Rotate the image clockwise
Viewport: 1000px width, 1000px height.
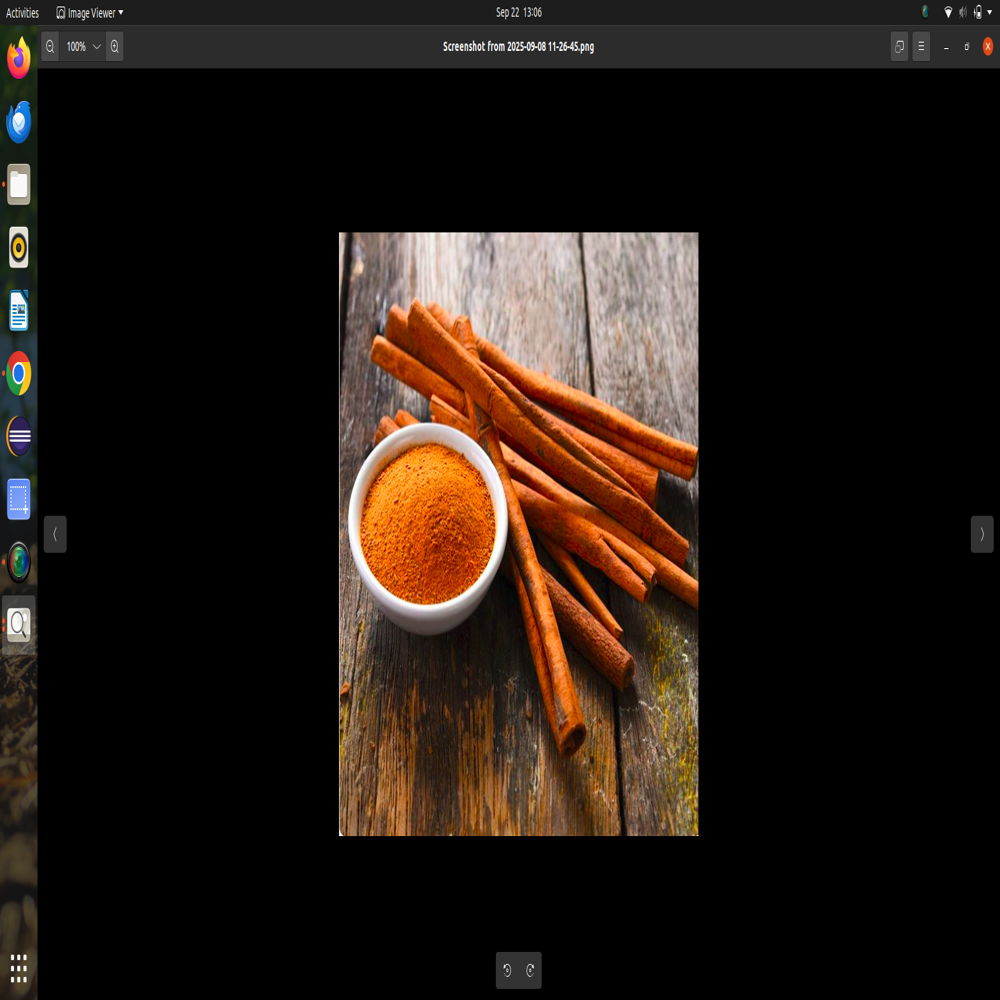coord(530,970)
